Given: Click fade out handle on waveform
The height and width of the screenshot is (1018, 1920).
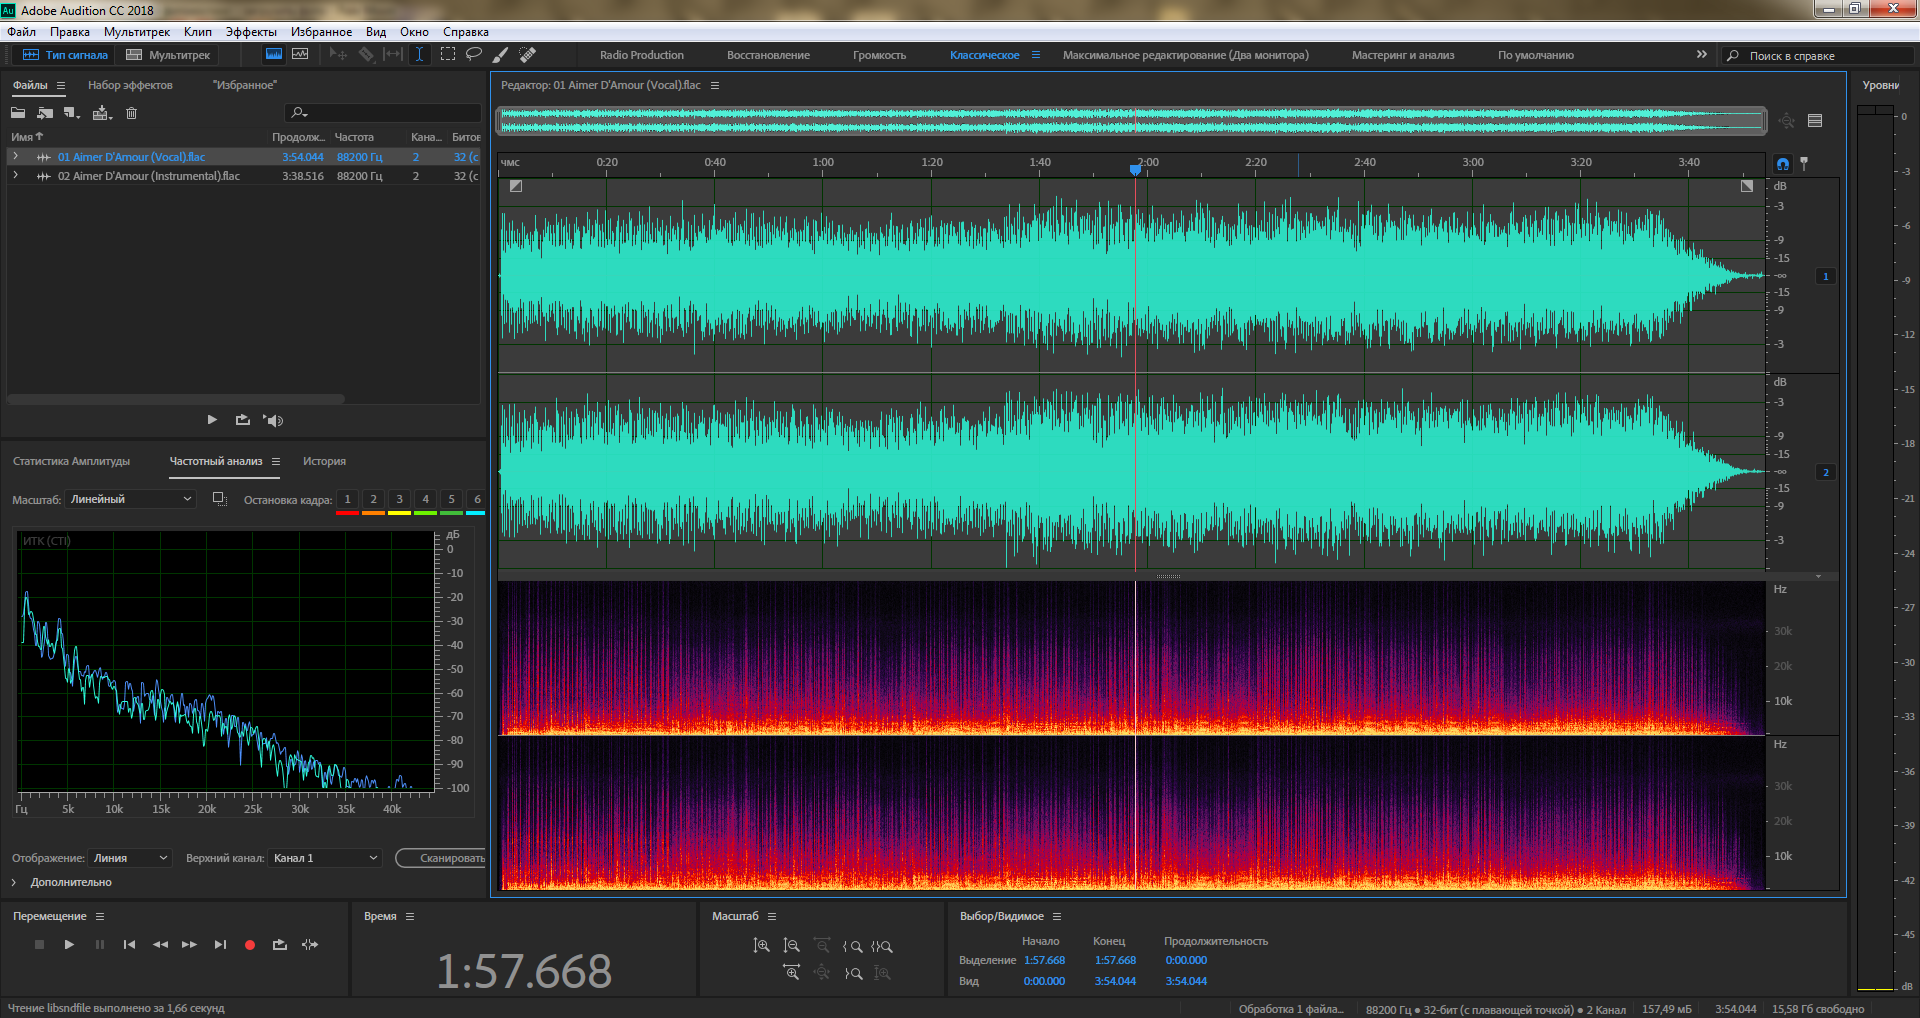Looking at the screenshot, I should [x=1747, y=186].
